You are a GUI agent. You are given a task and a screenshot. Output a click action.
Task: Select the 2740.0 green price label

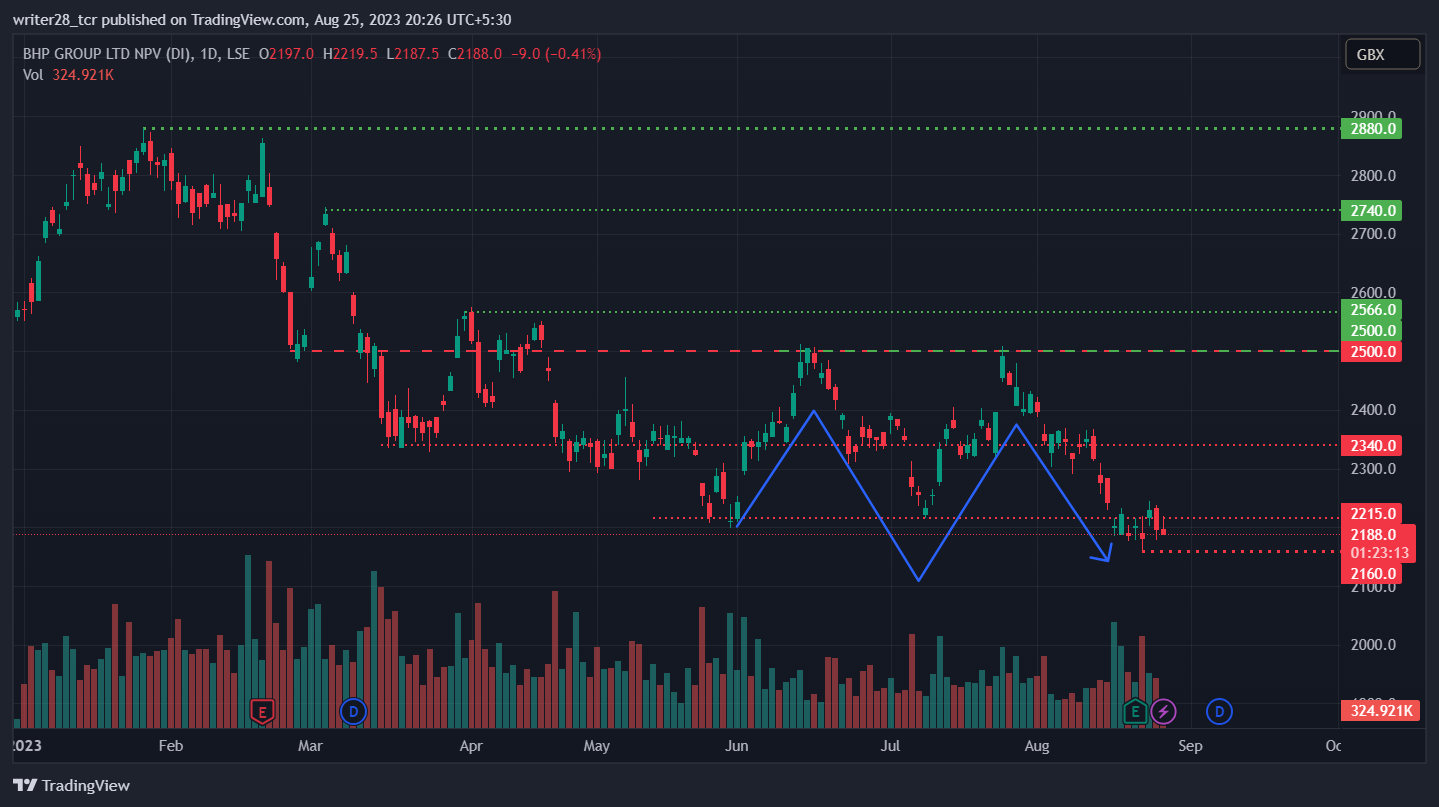1372,210
